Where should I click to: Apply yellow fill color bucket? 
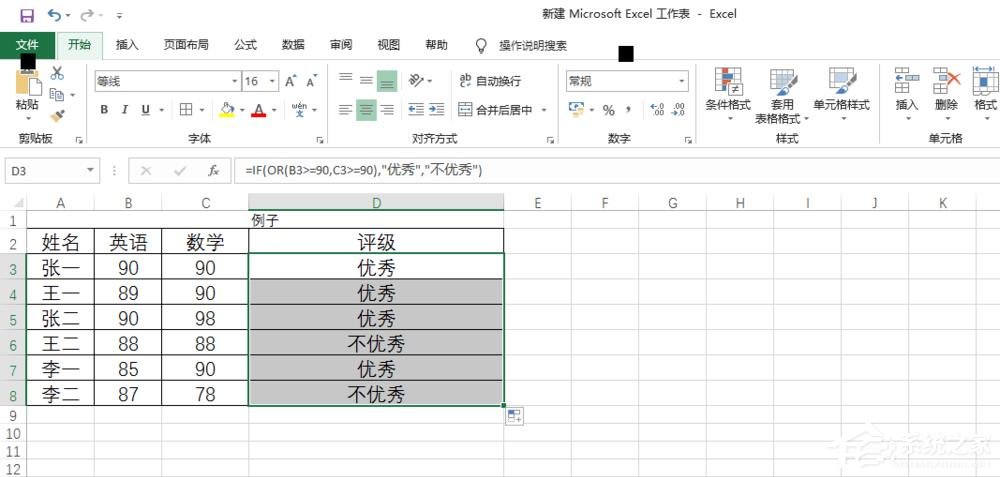(227, 110)
